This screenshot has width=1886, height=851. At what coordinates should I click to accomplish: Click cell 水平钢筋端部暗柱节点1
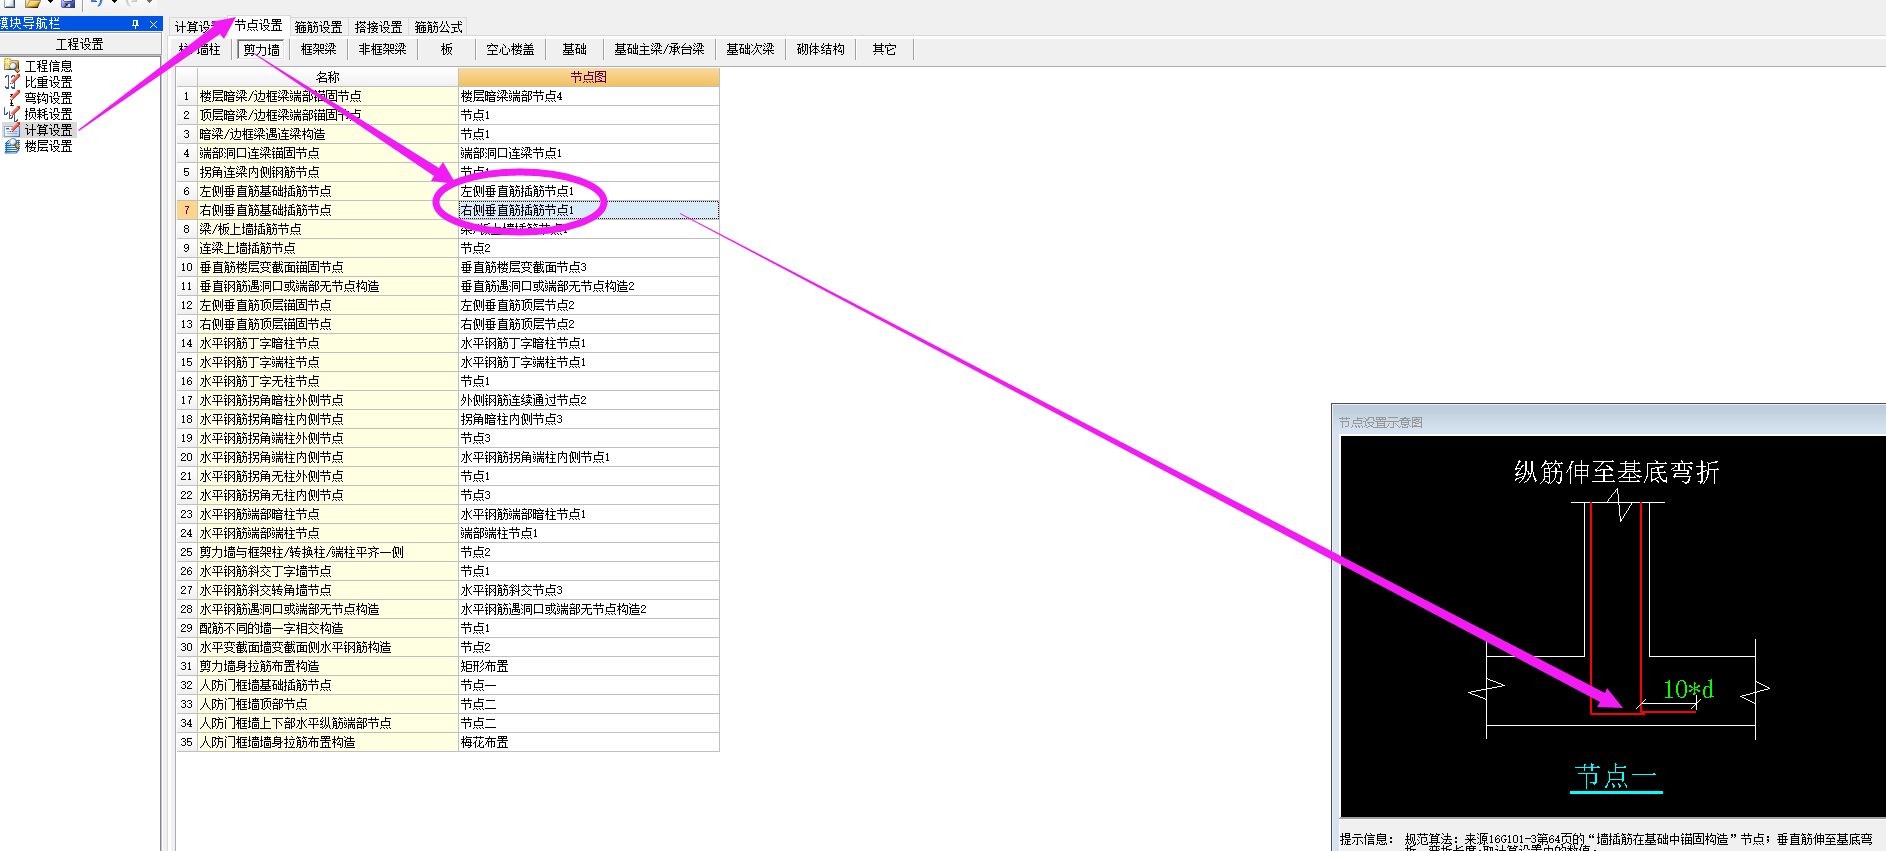588,514
